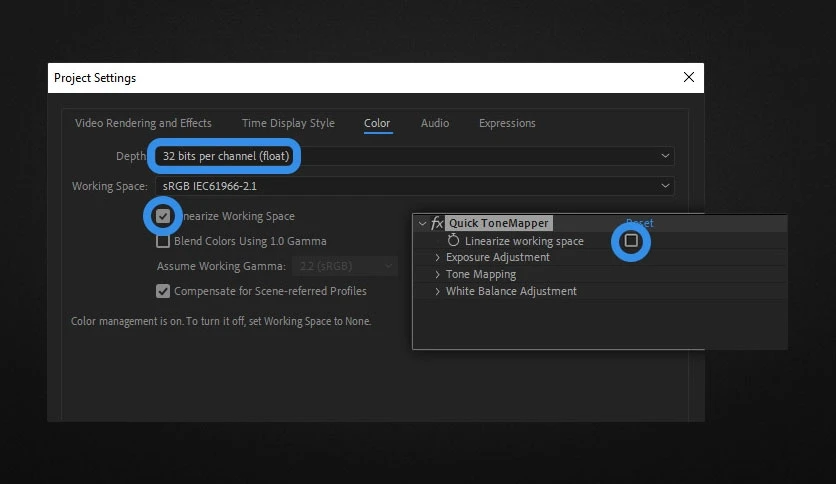Close the Project Settings dialog

[689, 77]
